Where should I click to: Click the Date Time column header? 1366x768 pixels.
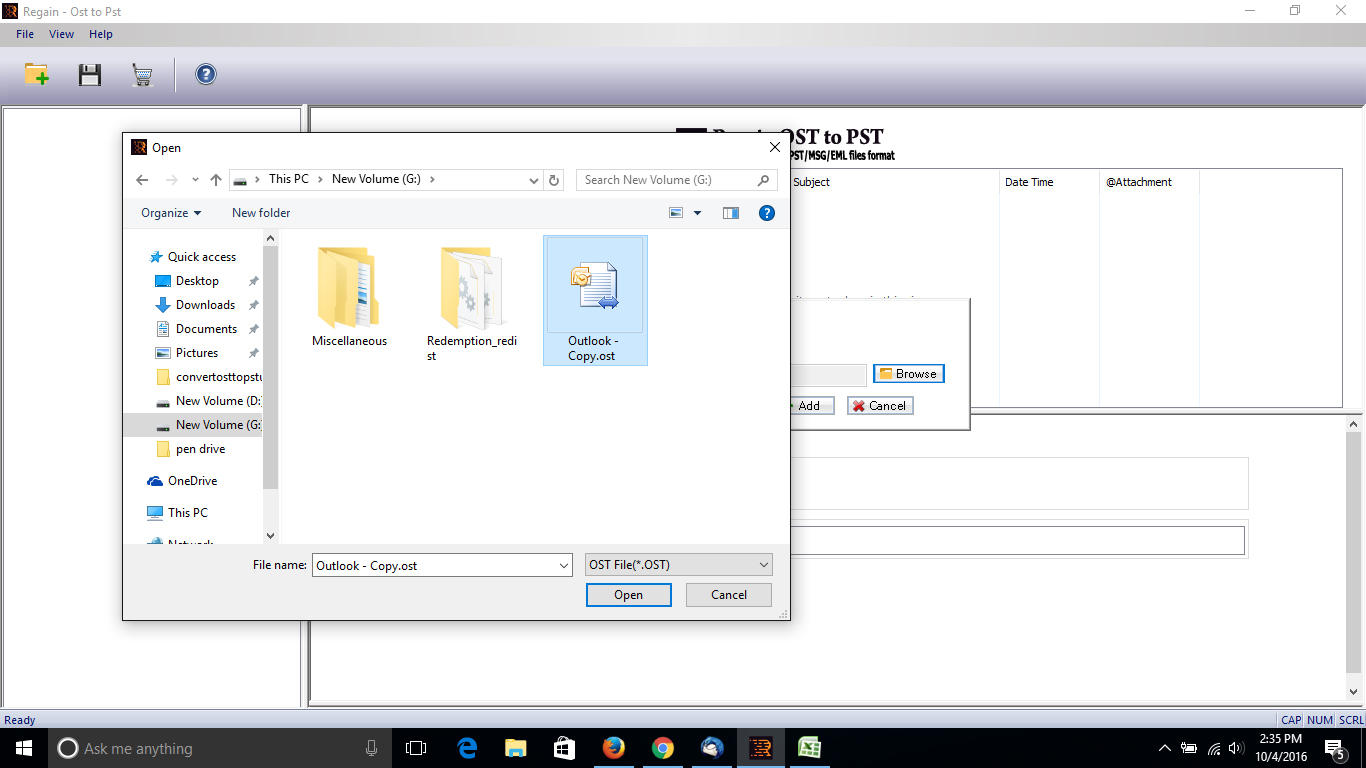point(1029,182)
